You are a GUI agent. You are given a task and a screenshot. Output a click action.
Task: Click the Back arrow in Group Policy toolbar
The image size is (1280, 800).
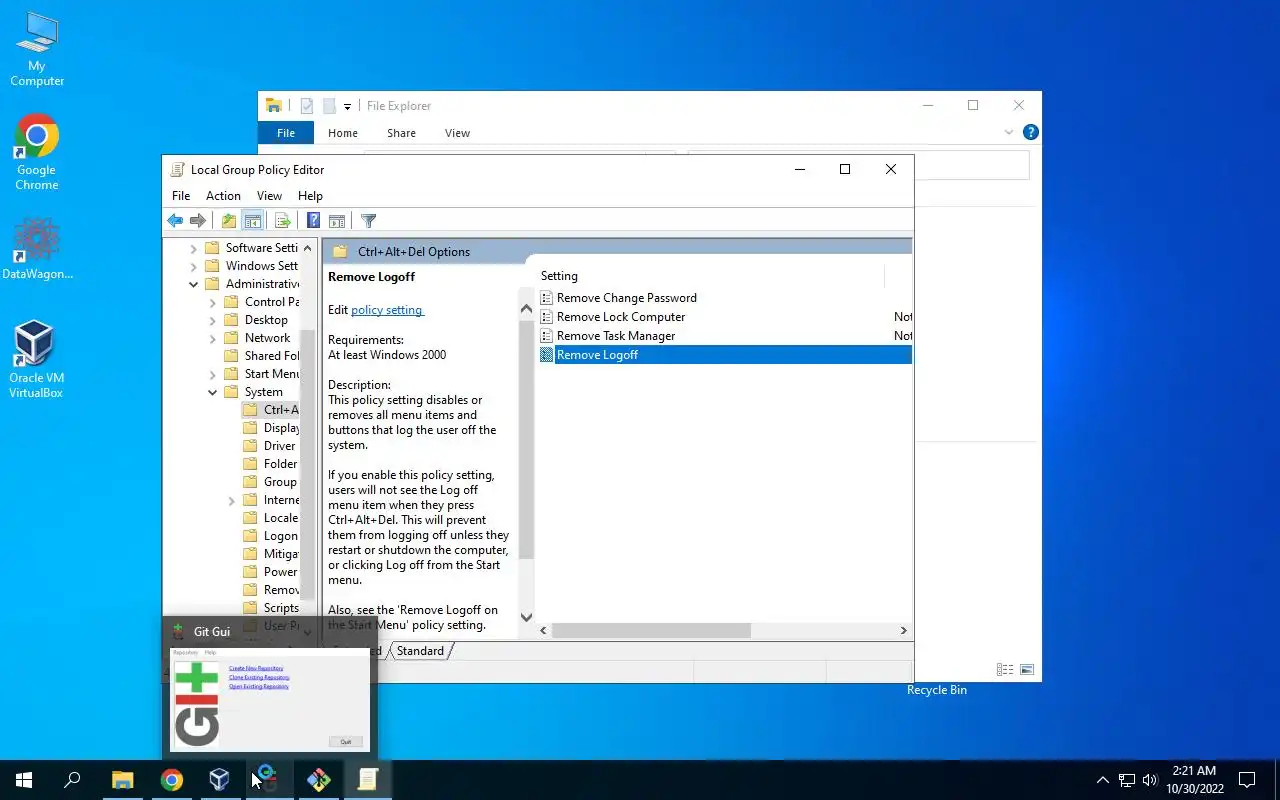click(175, 221)
